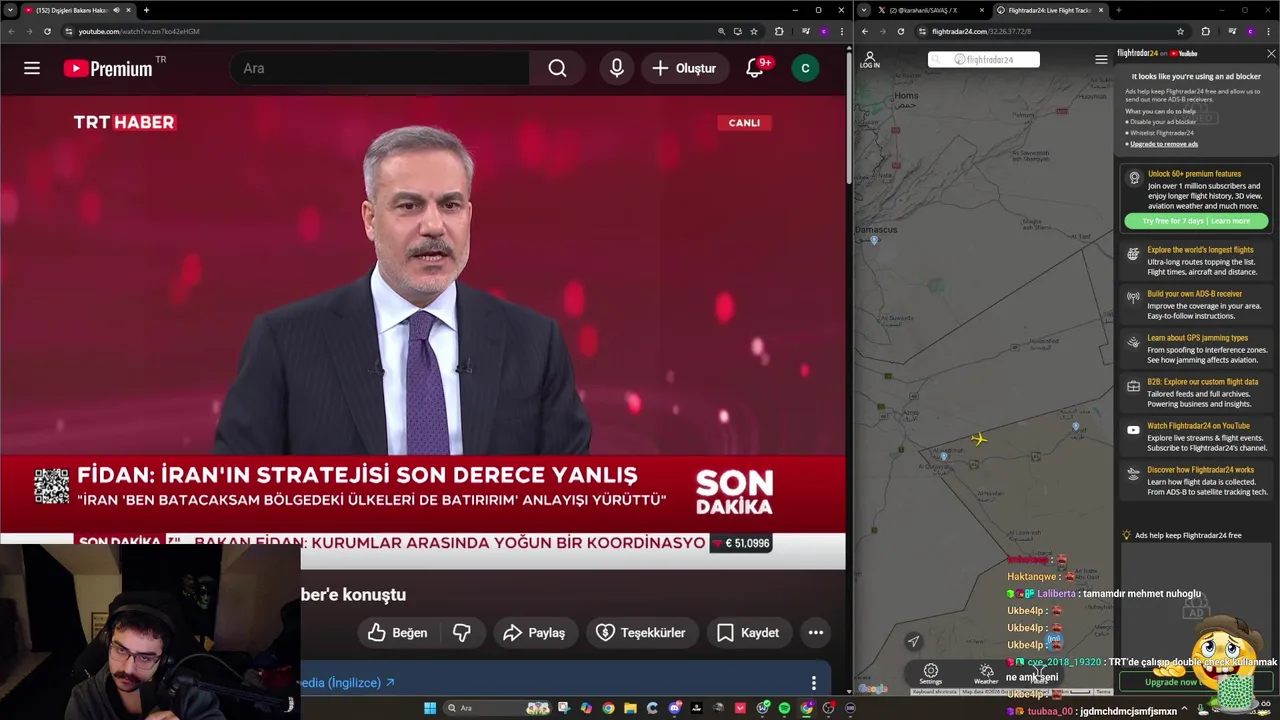
Task: Open extensions puzzle icon in YouTube window
Action: (x=779, y=31)
